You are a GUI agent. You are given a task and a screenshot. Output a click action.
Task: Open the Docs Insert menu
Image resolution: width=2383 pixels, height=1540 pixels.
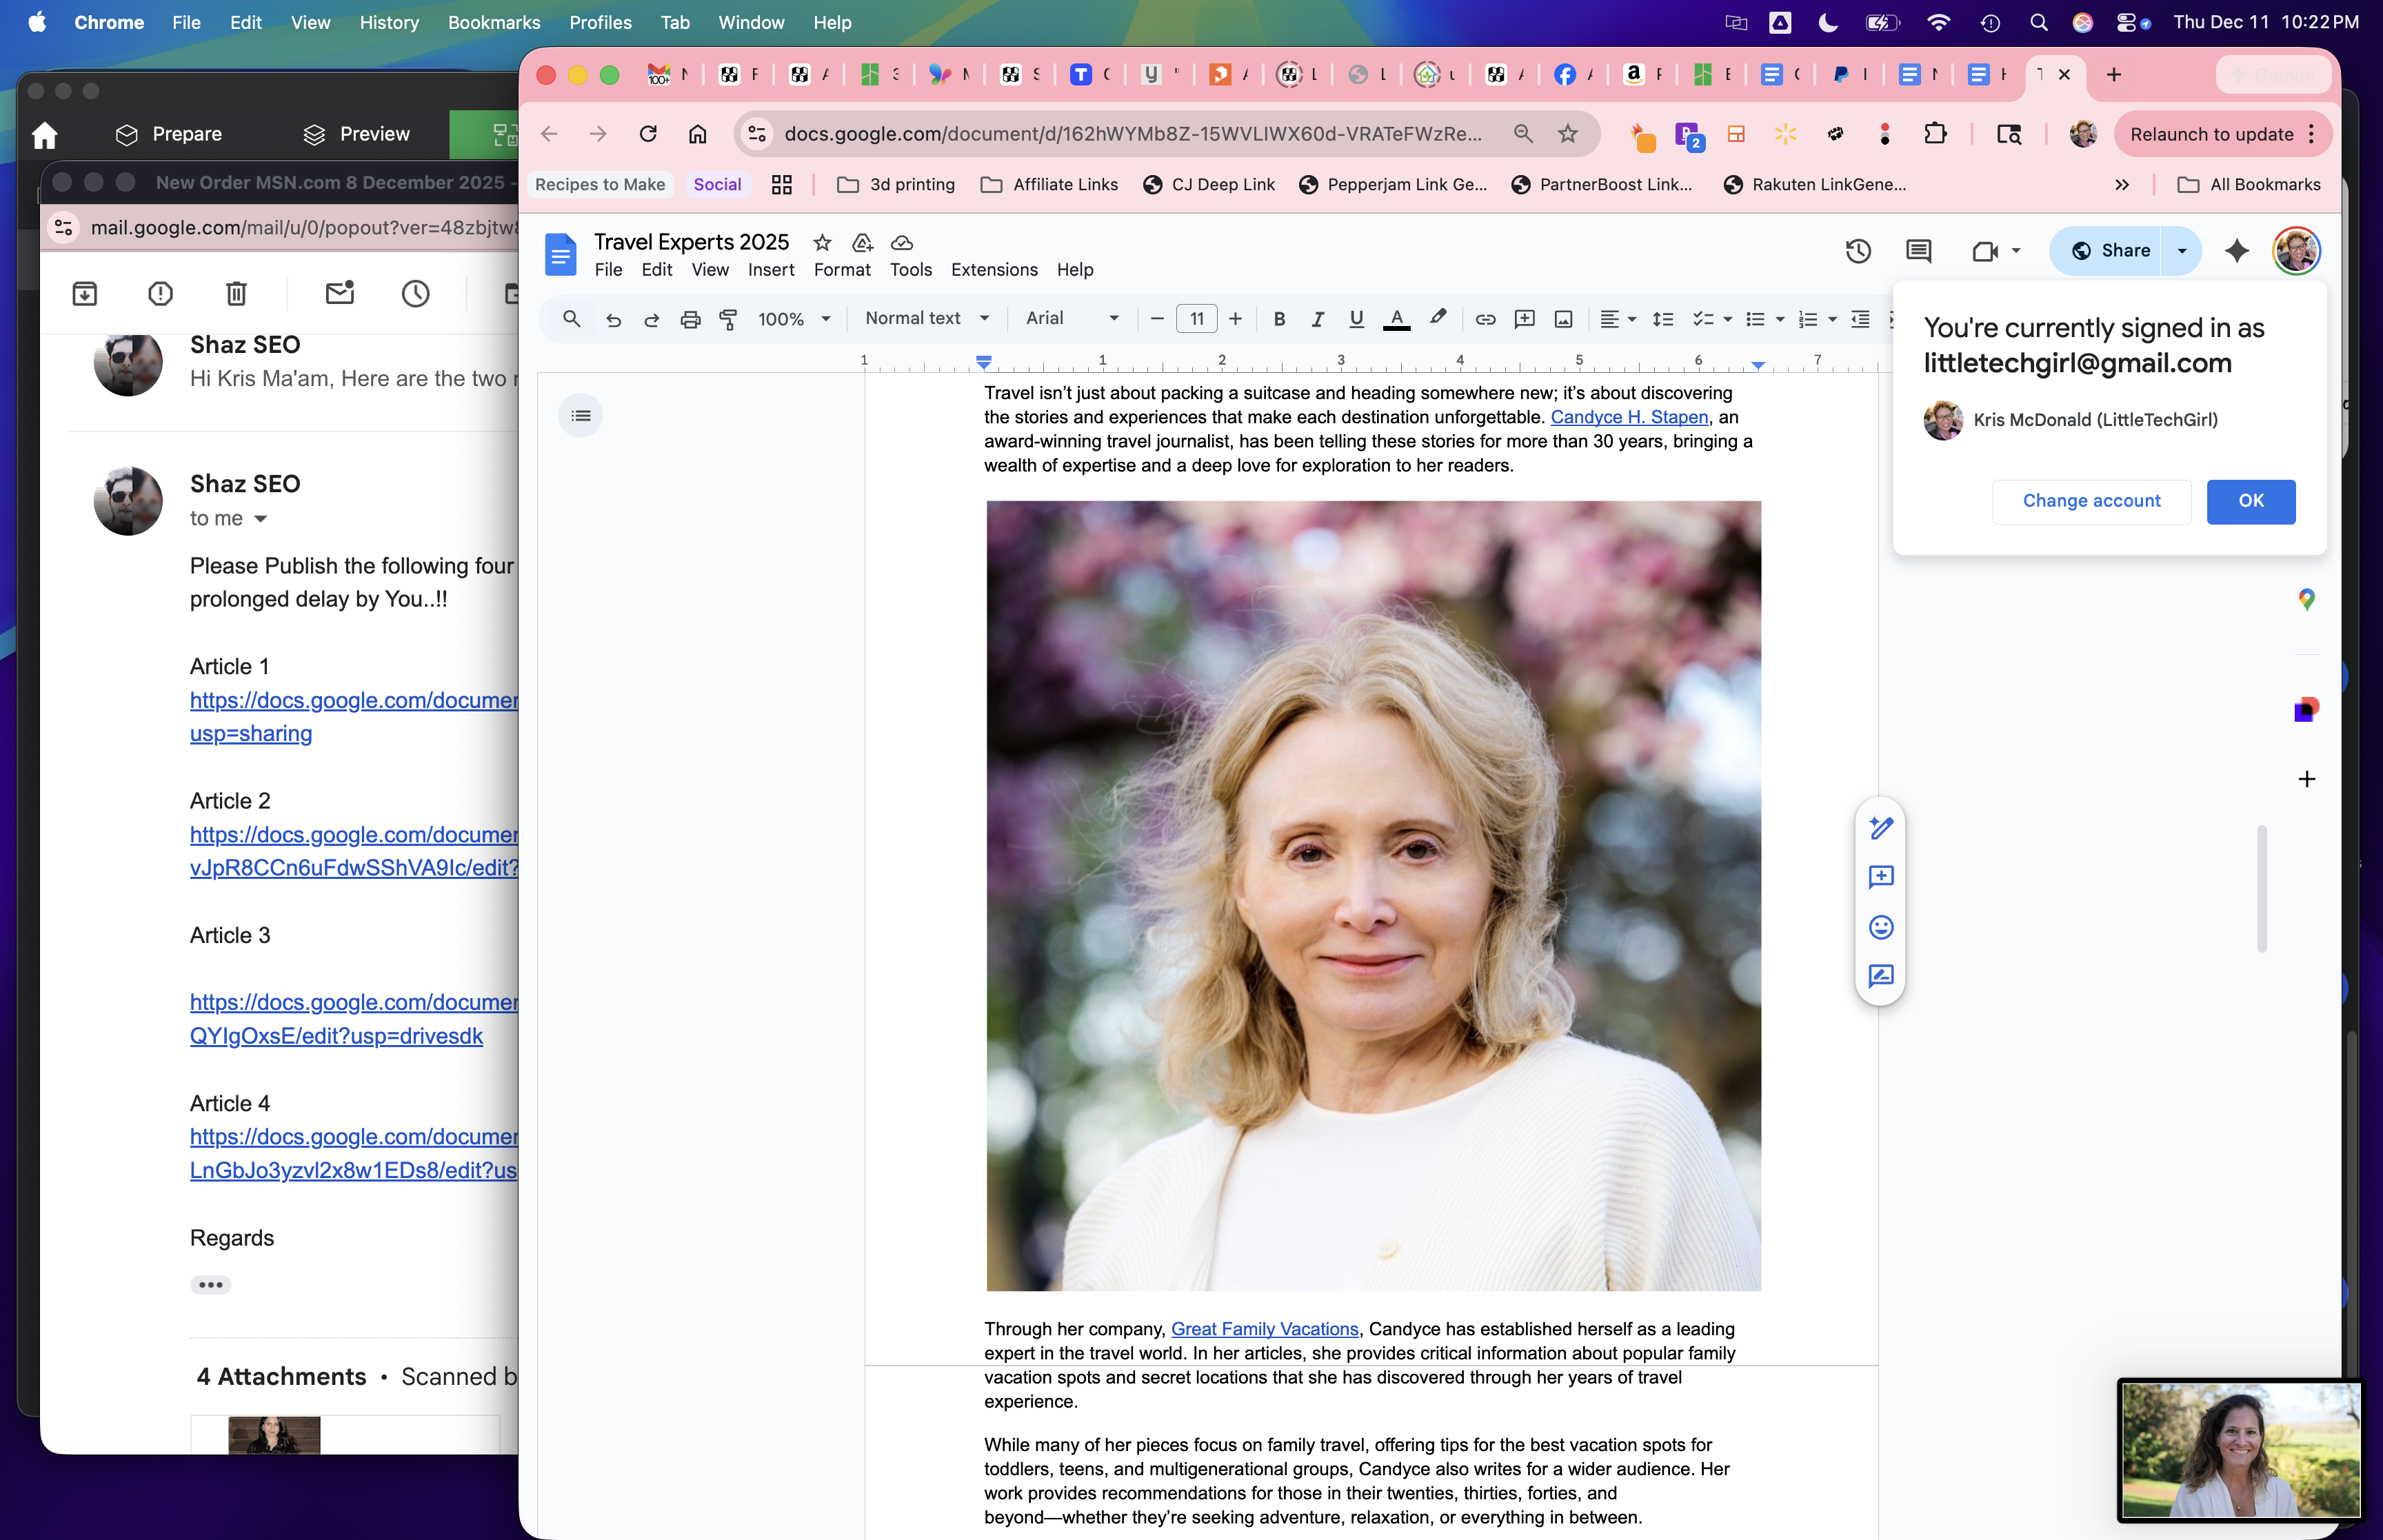[x=771, y=270]
